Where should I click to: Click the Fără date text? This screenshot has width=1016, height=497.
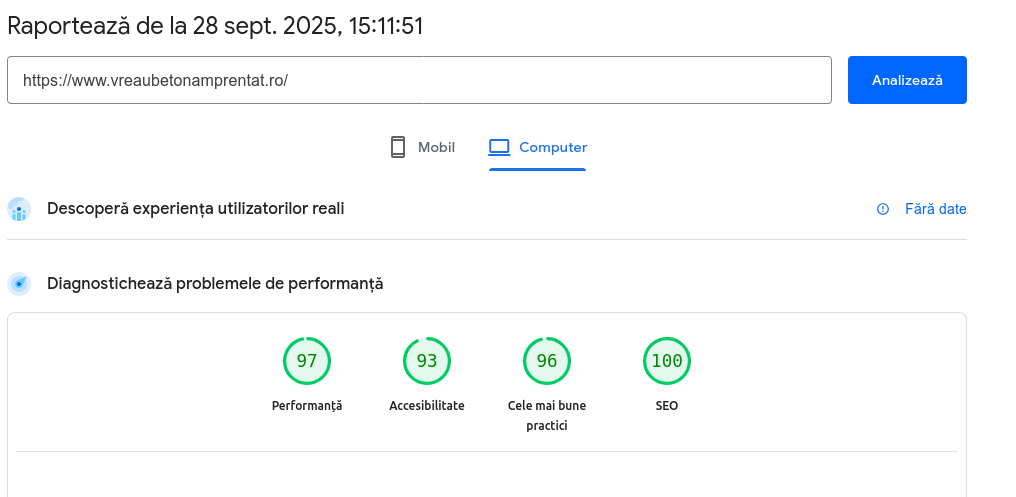(935, 209)
